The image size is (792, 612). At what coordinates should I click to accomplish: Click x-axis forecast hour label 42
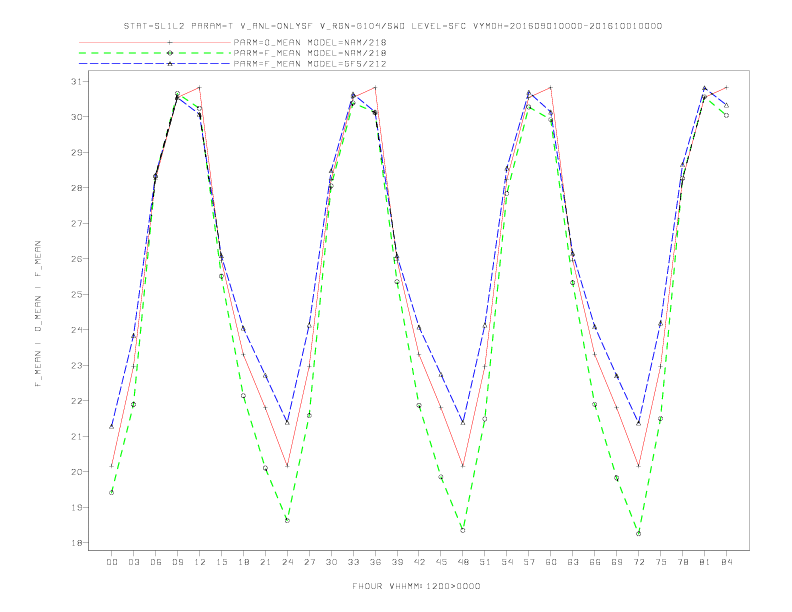[419, 562]
